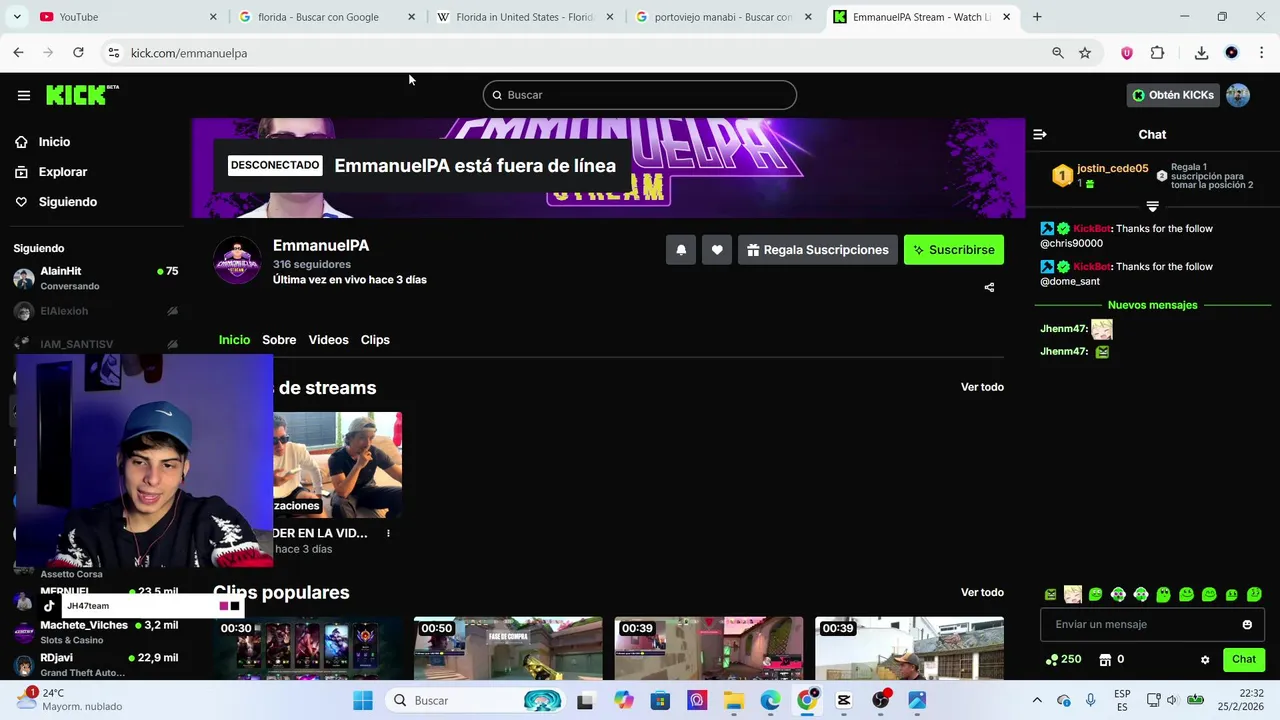
Task: Click Ver todo next to Clips populares
Action: click(982, 592)
